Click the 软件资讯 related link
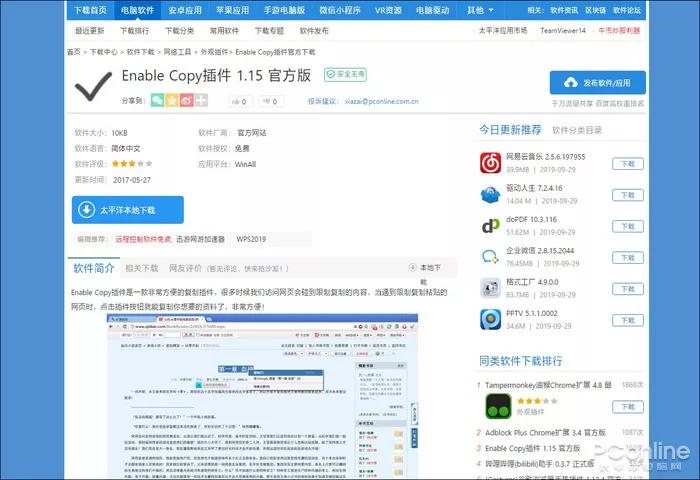 [x=564, y=10]
